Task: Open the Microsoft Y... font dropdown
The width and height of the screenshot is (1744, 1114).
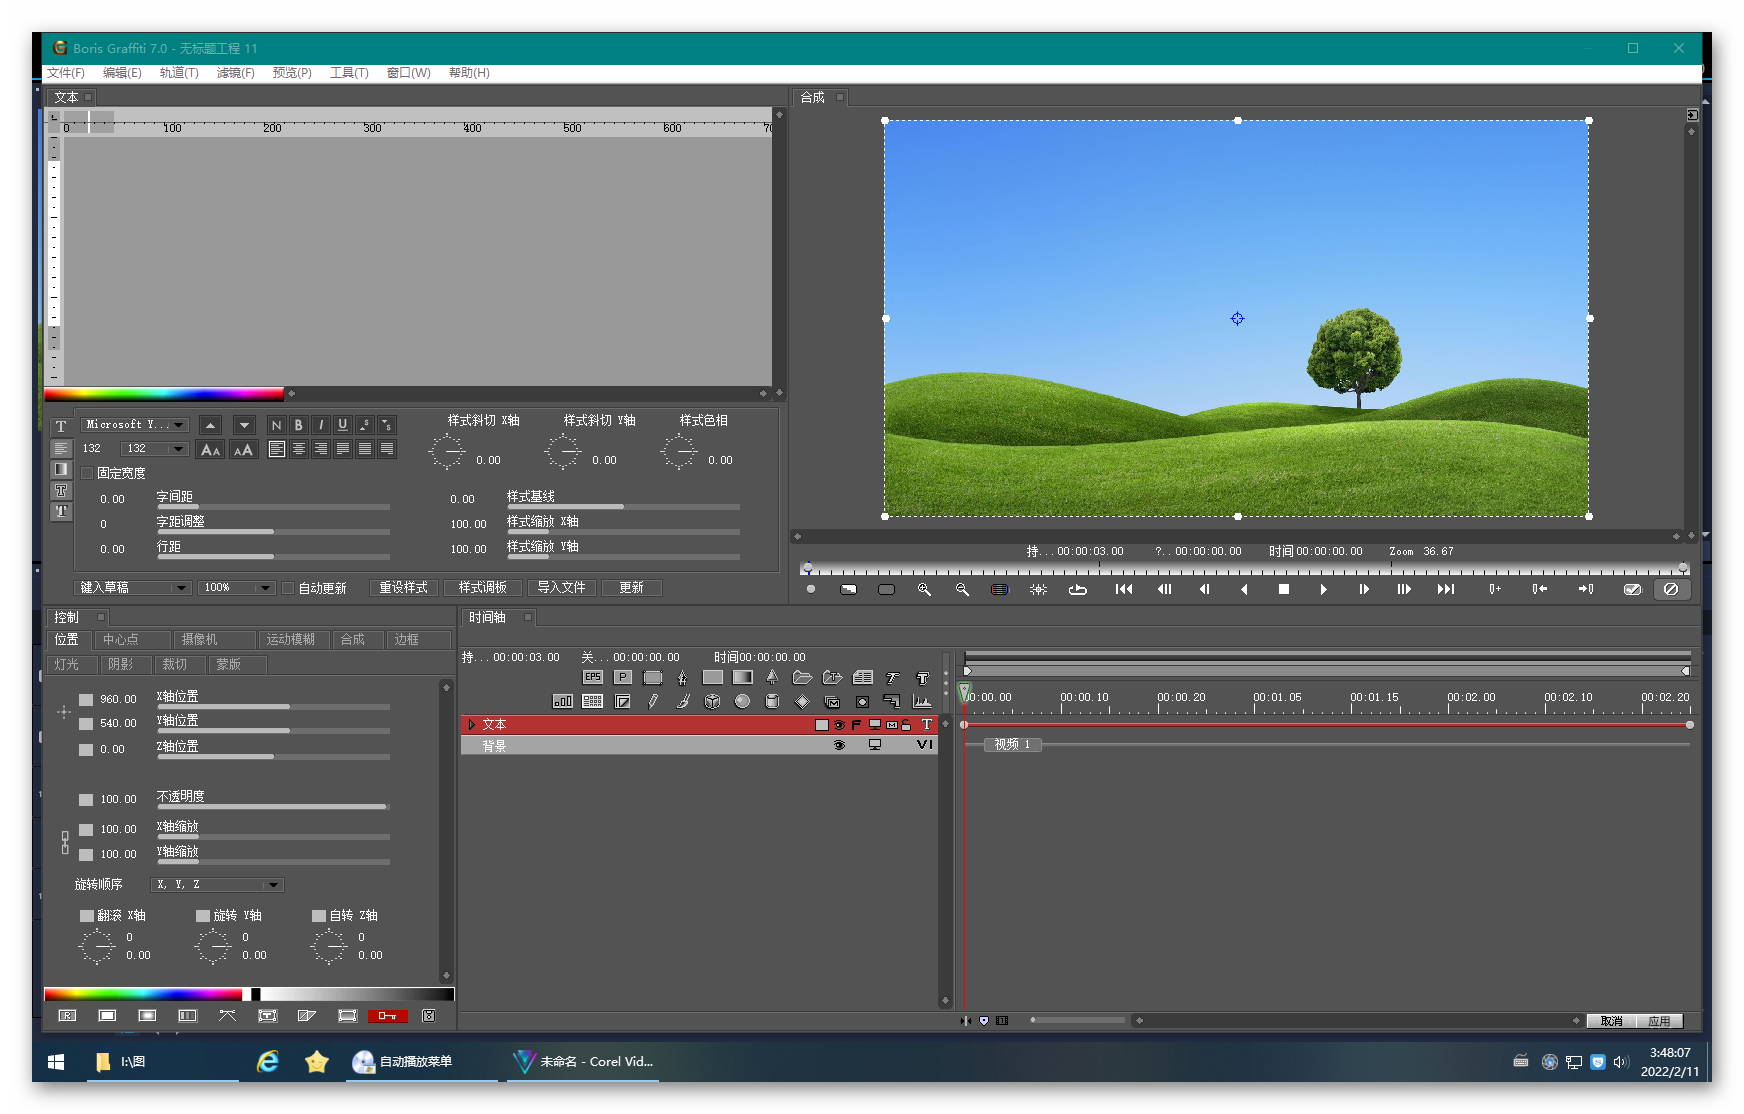Action: pyautogui.click(x=135, y=425)
